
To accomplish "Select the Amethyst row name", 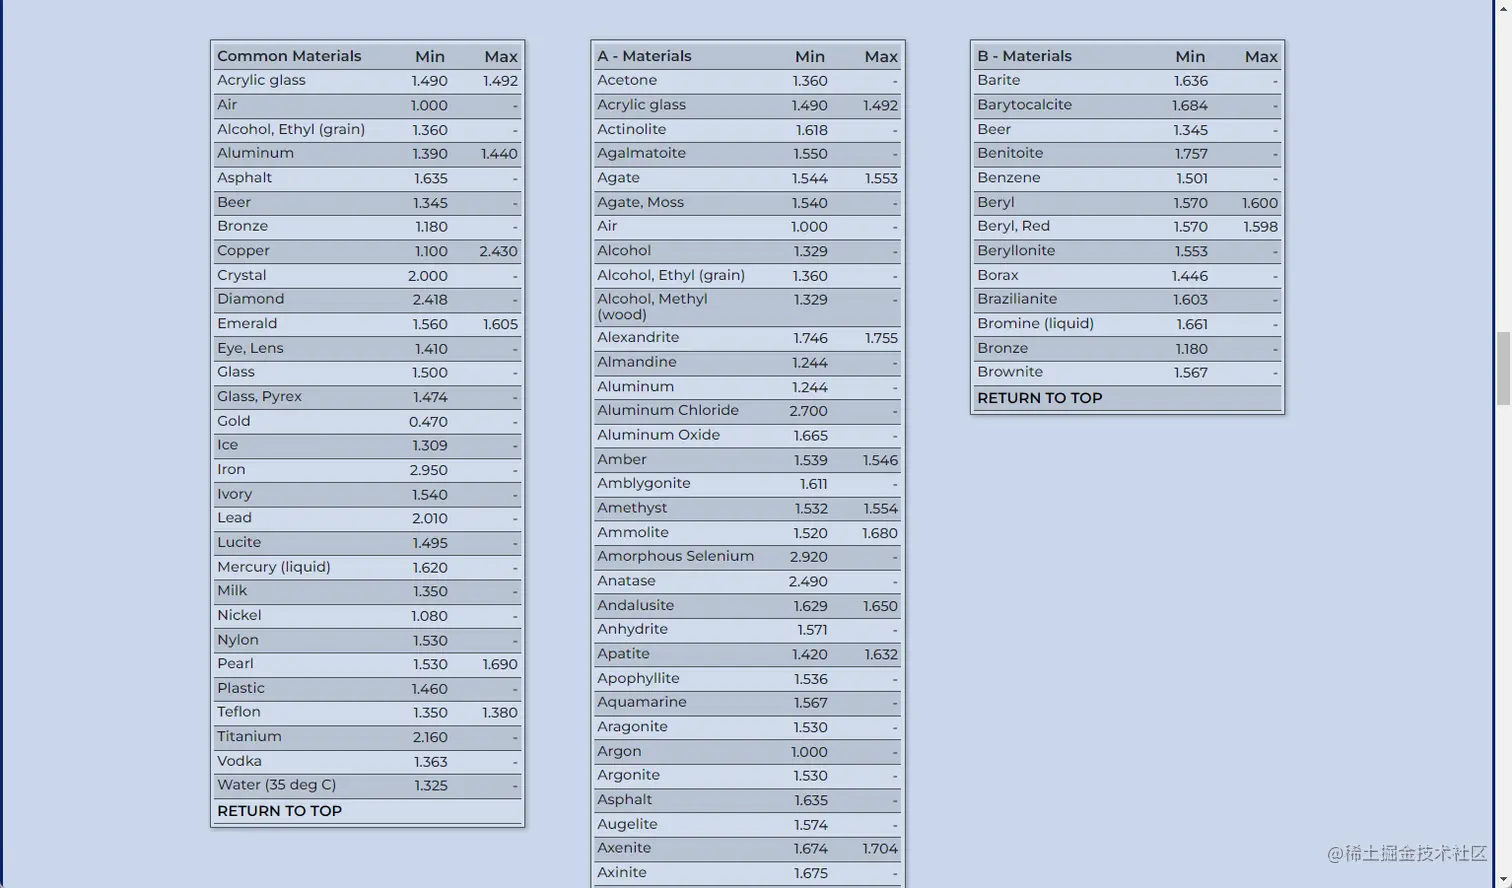I will pyautogui.click(x=632, y=508).
